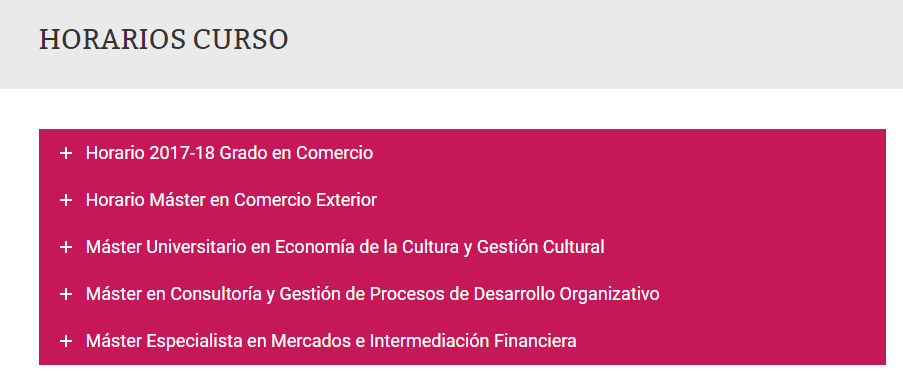Click the words 'Intermediación Financiera' in the last row

473,341
